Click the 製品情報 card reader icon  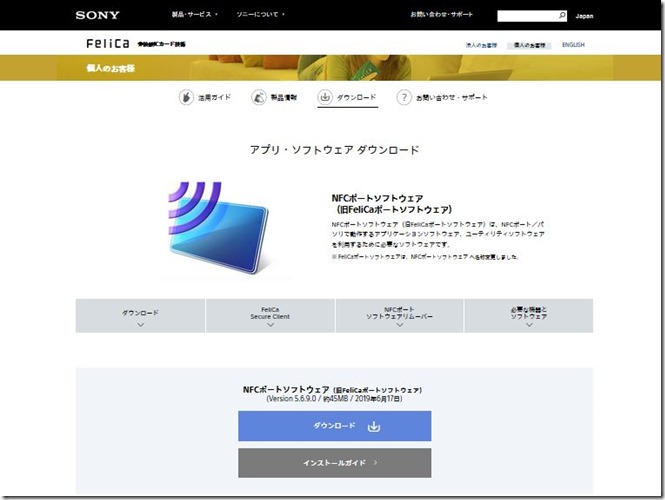coord(259,98)
